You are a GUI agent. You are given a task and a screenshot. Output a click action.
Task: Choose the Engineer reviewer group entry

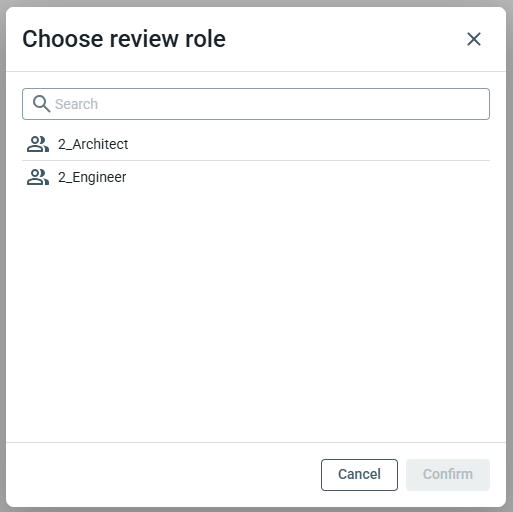(x=256, y=177)
